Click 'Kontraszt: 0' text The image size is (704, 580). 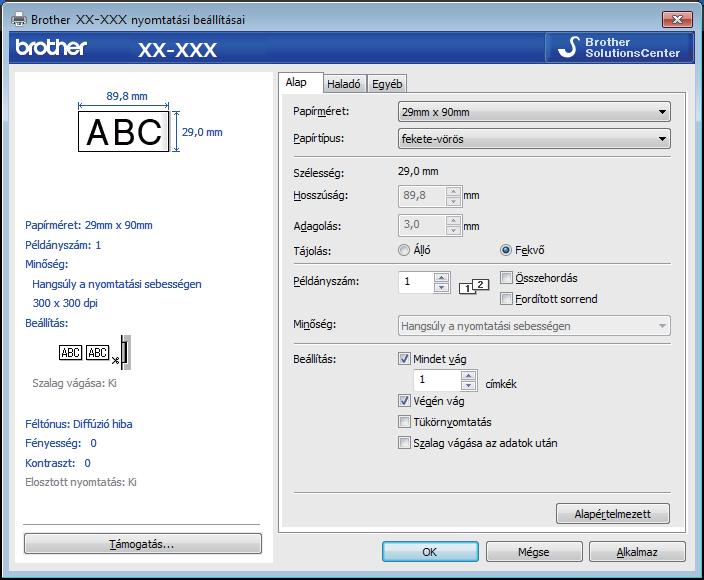[x=58, y=463]
